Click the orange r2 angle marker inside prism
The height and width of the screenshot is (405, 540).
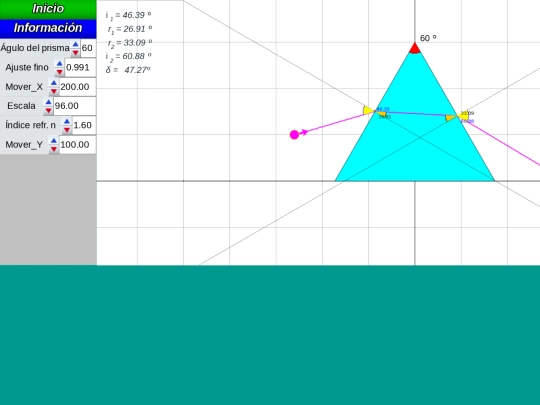pos(451,118)
